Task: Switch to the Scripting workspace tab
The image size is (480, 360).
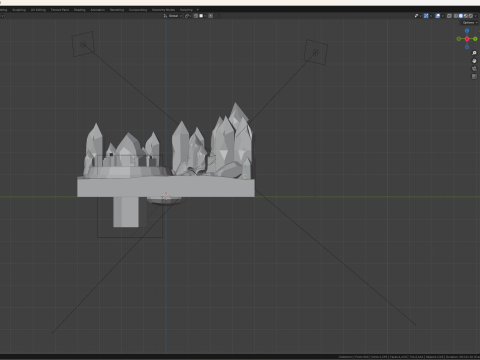Action: [x=186, y=10]
